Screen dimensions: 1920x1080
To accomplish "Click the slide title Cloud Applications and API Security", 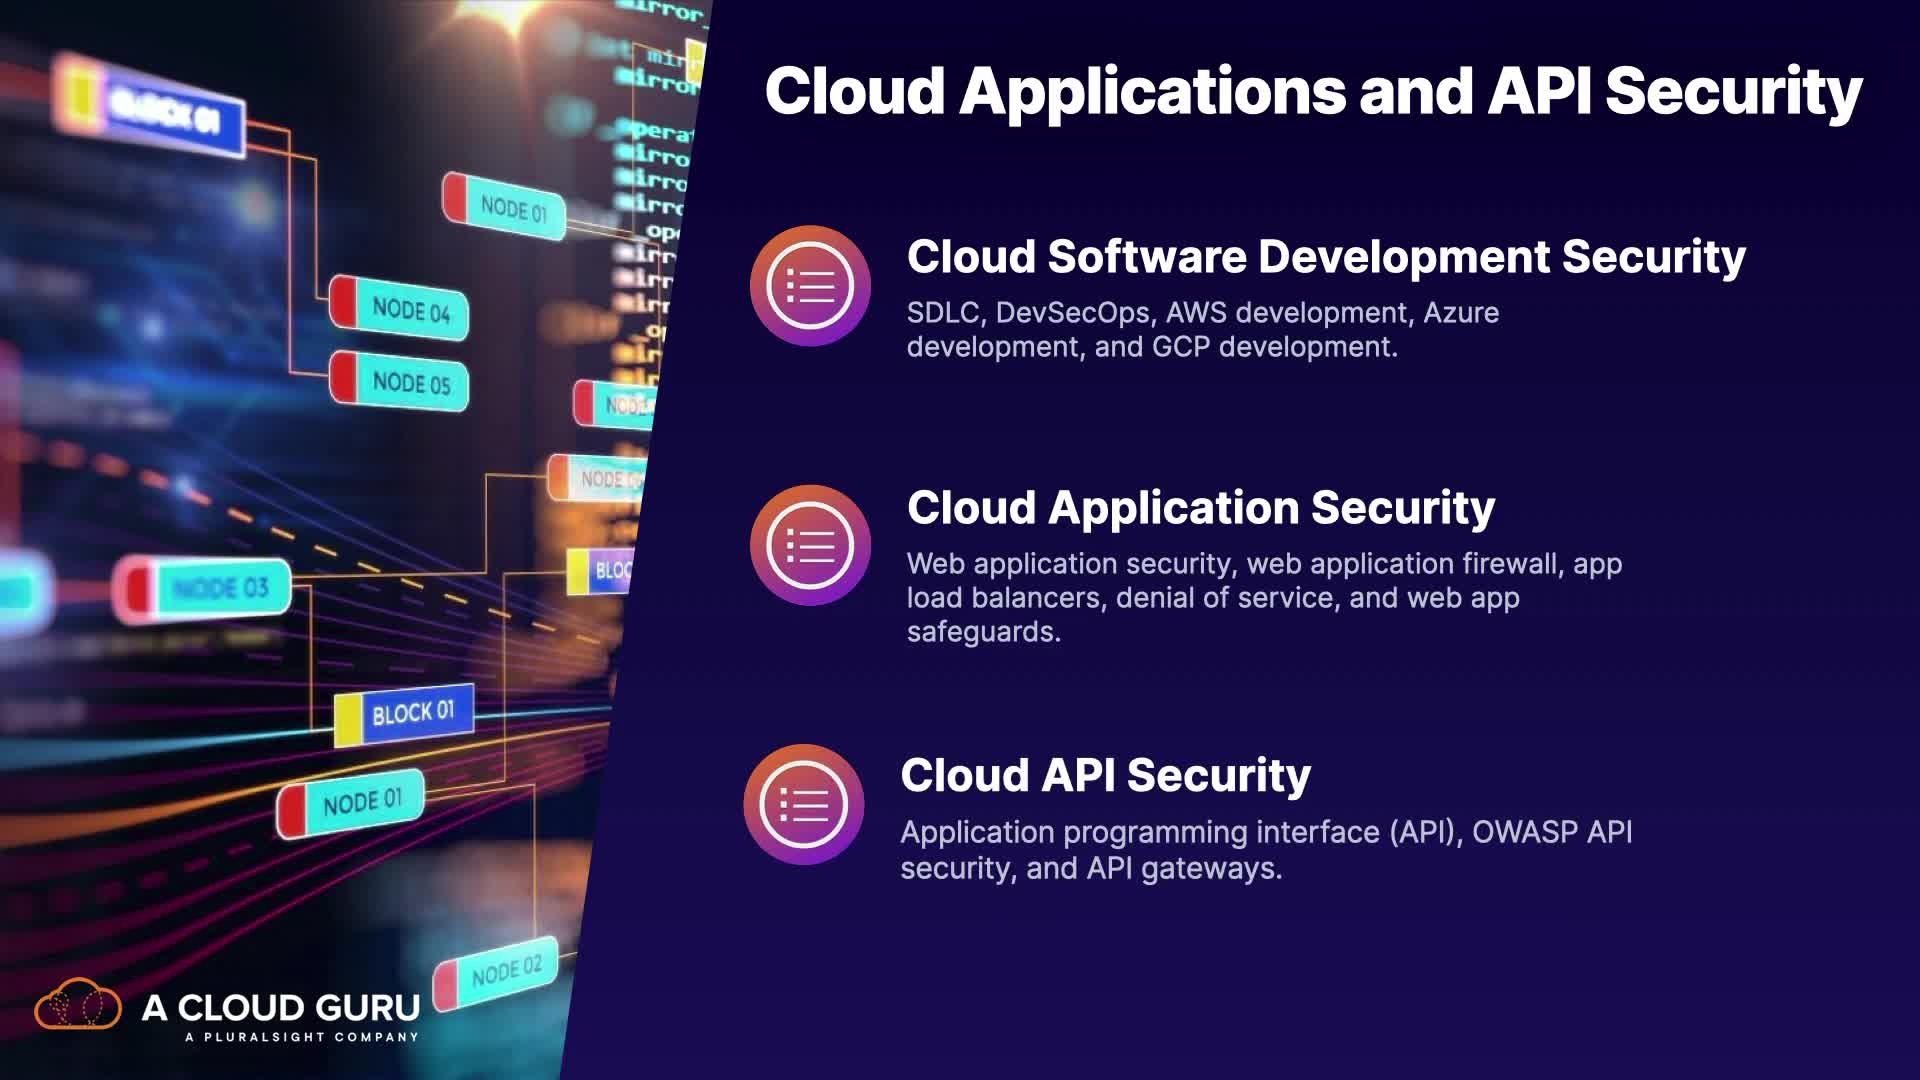I will click(x=1312, y=91).
